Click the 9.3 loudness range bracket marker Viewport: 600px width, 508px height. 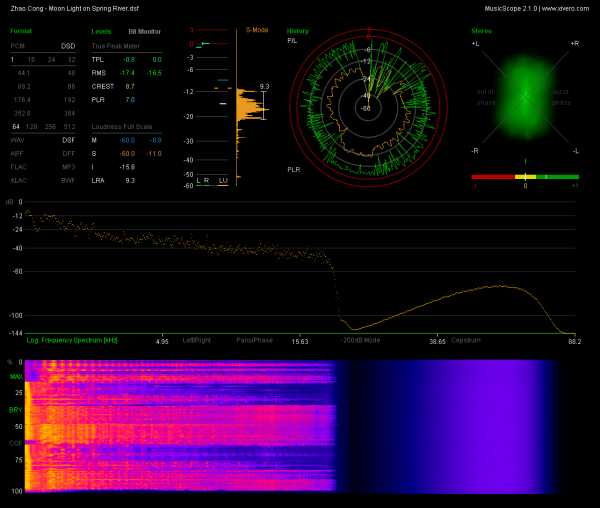pos(265,101)
